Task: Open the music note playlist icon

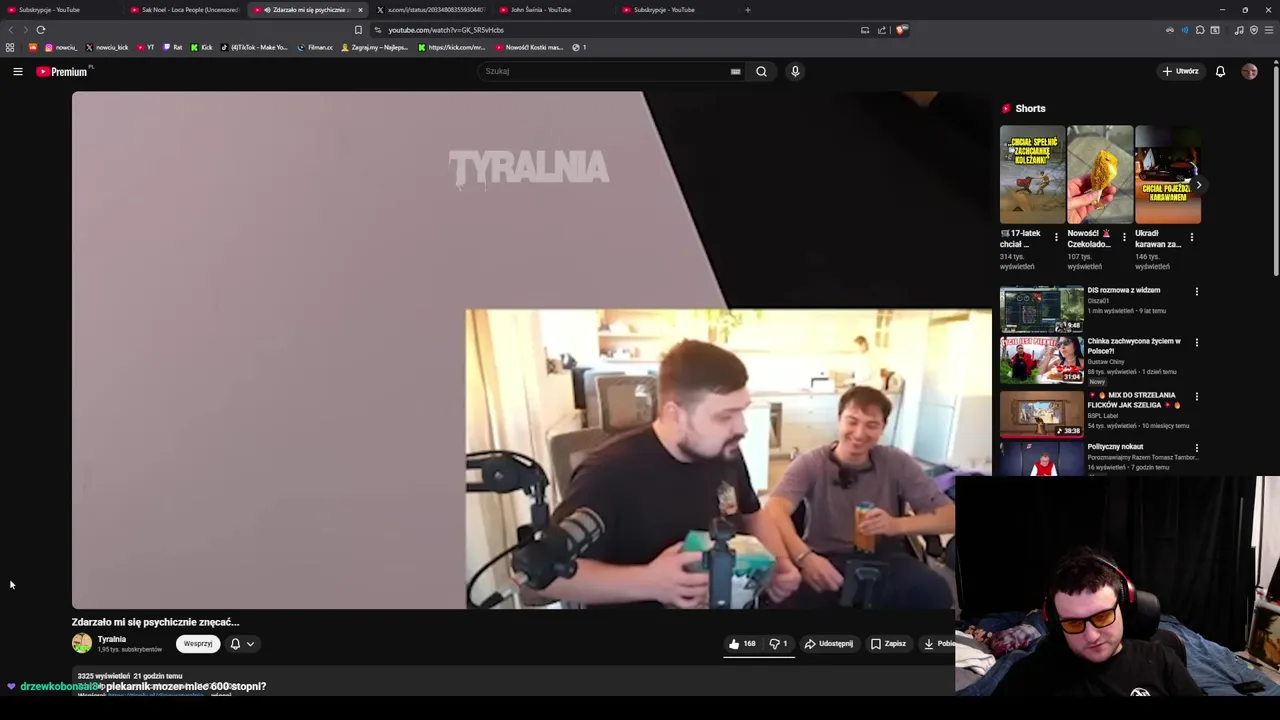Action: click(x=1239, y=30)
